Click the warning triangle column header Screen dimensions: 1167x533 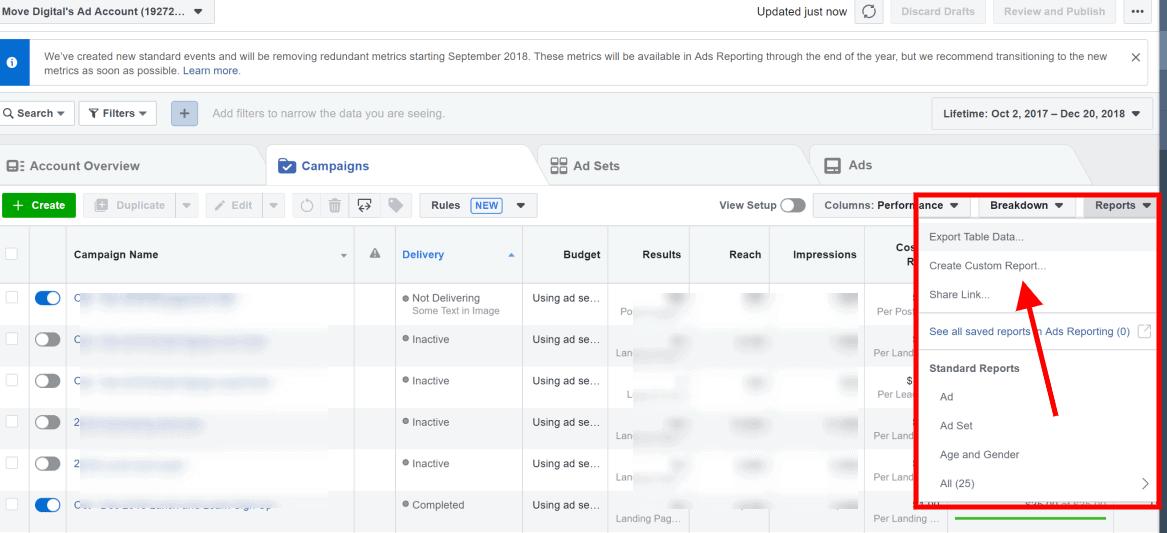coord(375,254)
